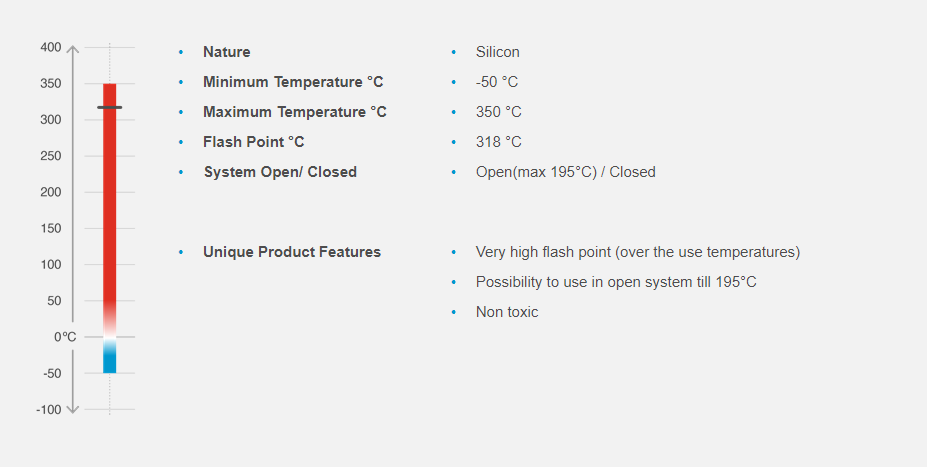Click the red section of the thermometer bar
Image resolution: width=927 pixels, height=467 pixels.
pyautogui.click(x=110, y=200)
